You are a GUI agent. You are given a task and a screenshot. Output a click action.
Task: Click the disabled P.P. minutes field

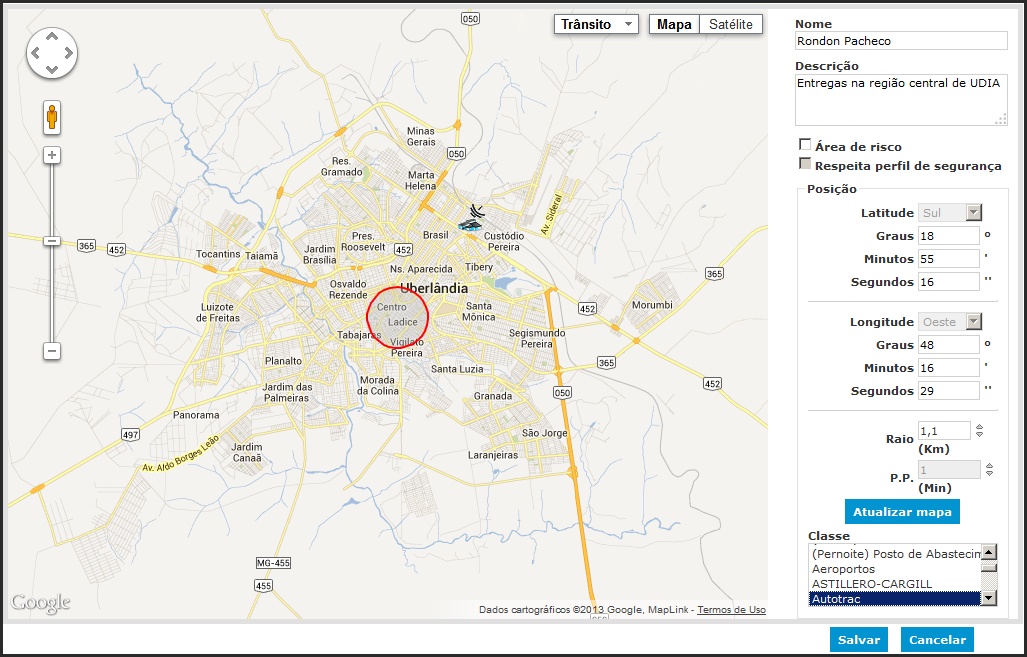(x=949, y=470)
